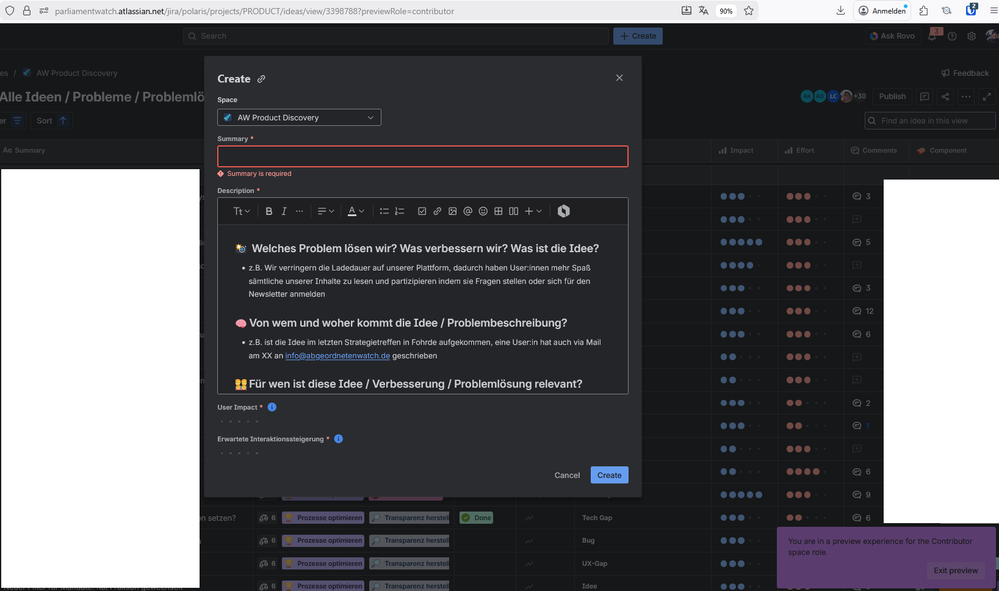
Task: Click Publish button in background view
Action: pos(892,96)
